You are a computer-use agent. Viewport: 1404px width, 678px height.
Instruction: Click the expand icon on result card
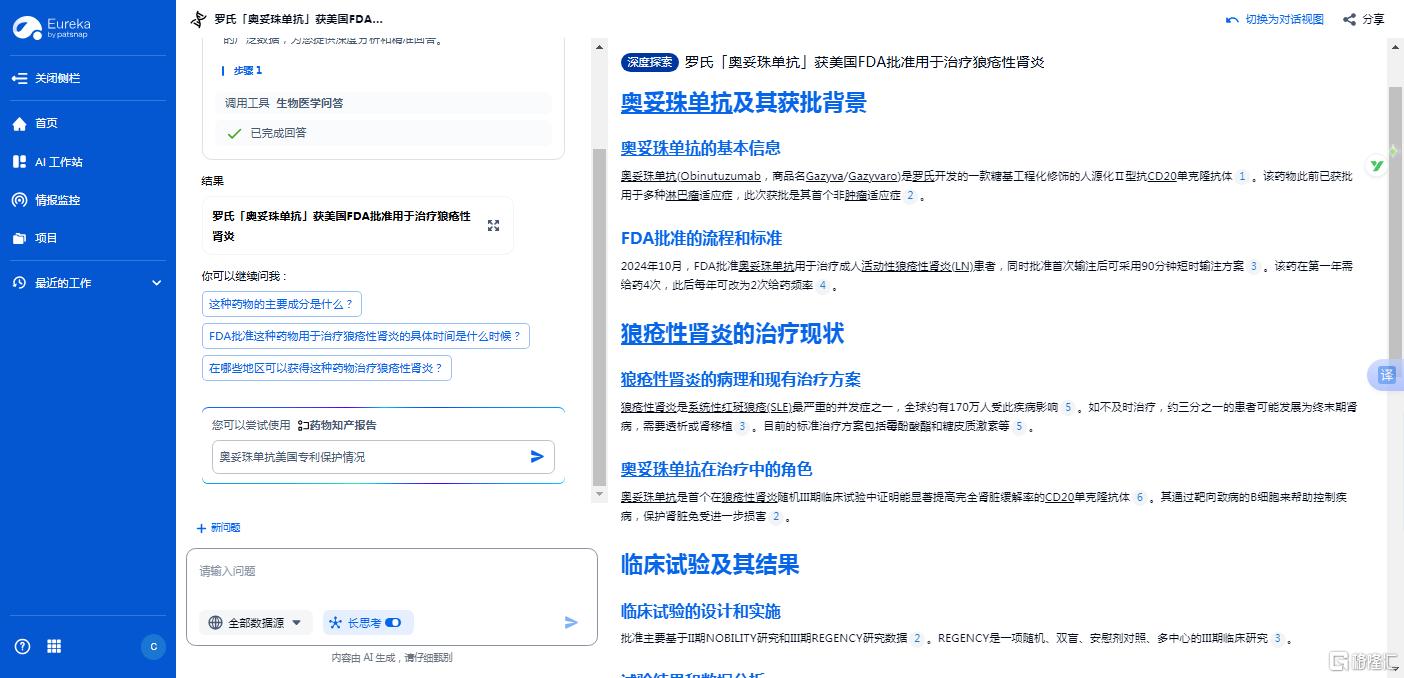(x=493, y=225)
